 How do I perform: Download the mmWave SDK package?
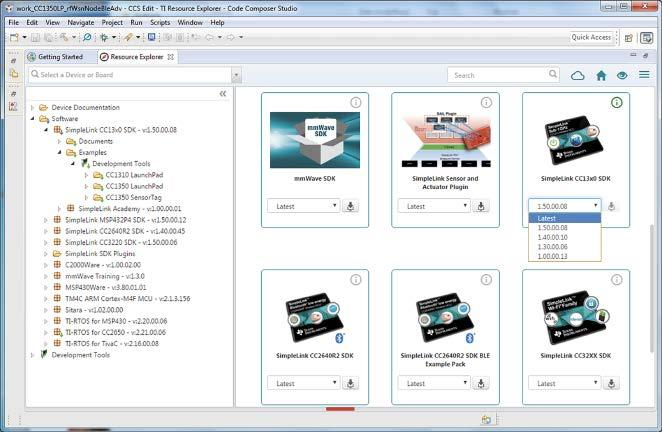pos(350,206)
